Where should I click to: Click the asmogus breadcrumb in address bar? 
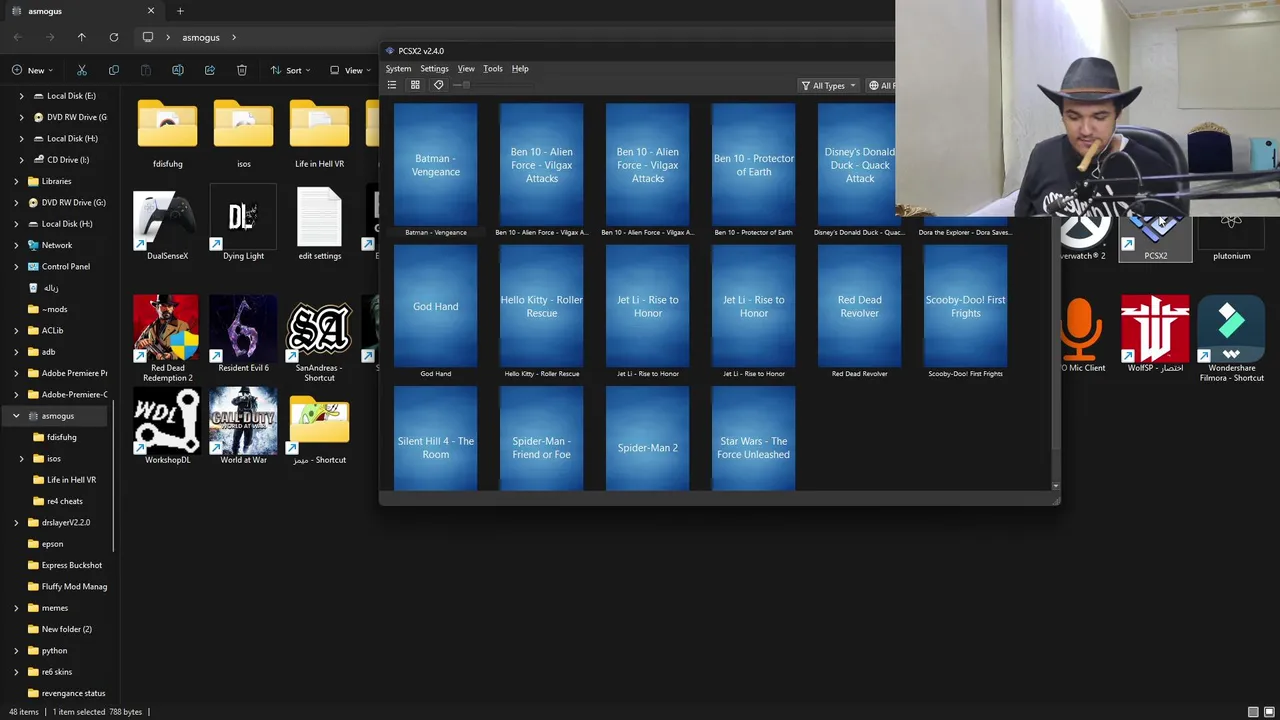[x=201, y=37]
